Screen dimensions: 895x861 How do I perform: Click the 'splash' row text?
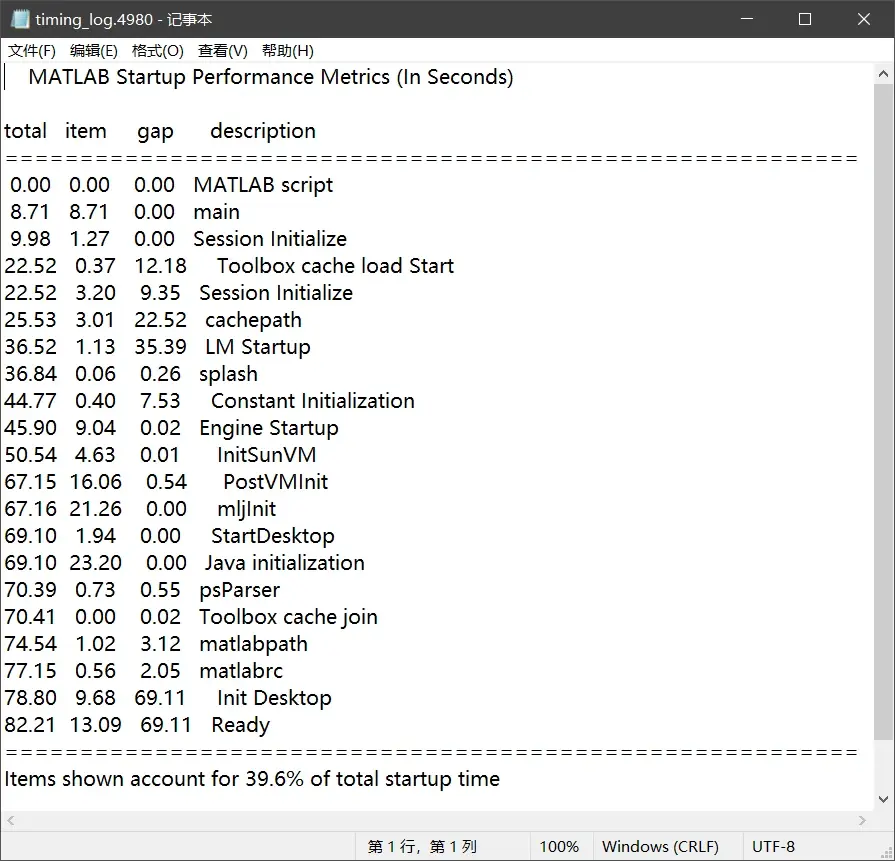point(228,374)
